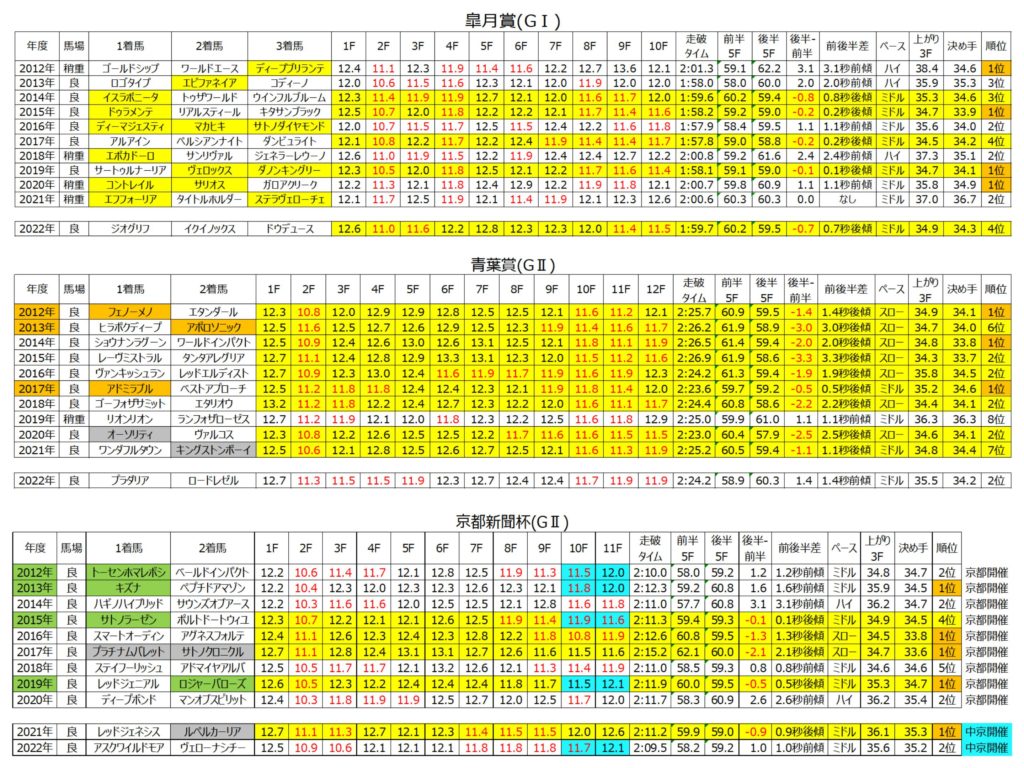Screen dimensions: 1024x768
Task: Select the orange フェノーメノ cell
Action: 126,312
